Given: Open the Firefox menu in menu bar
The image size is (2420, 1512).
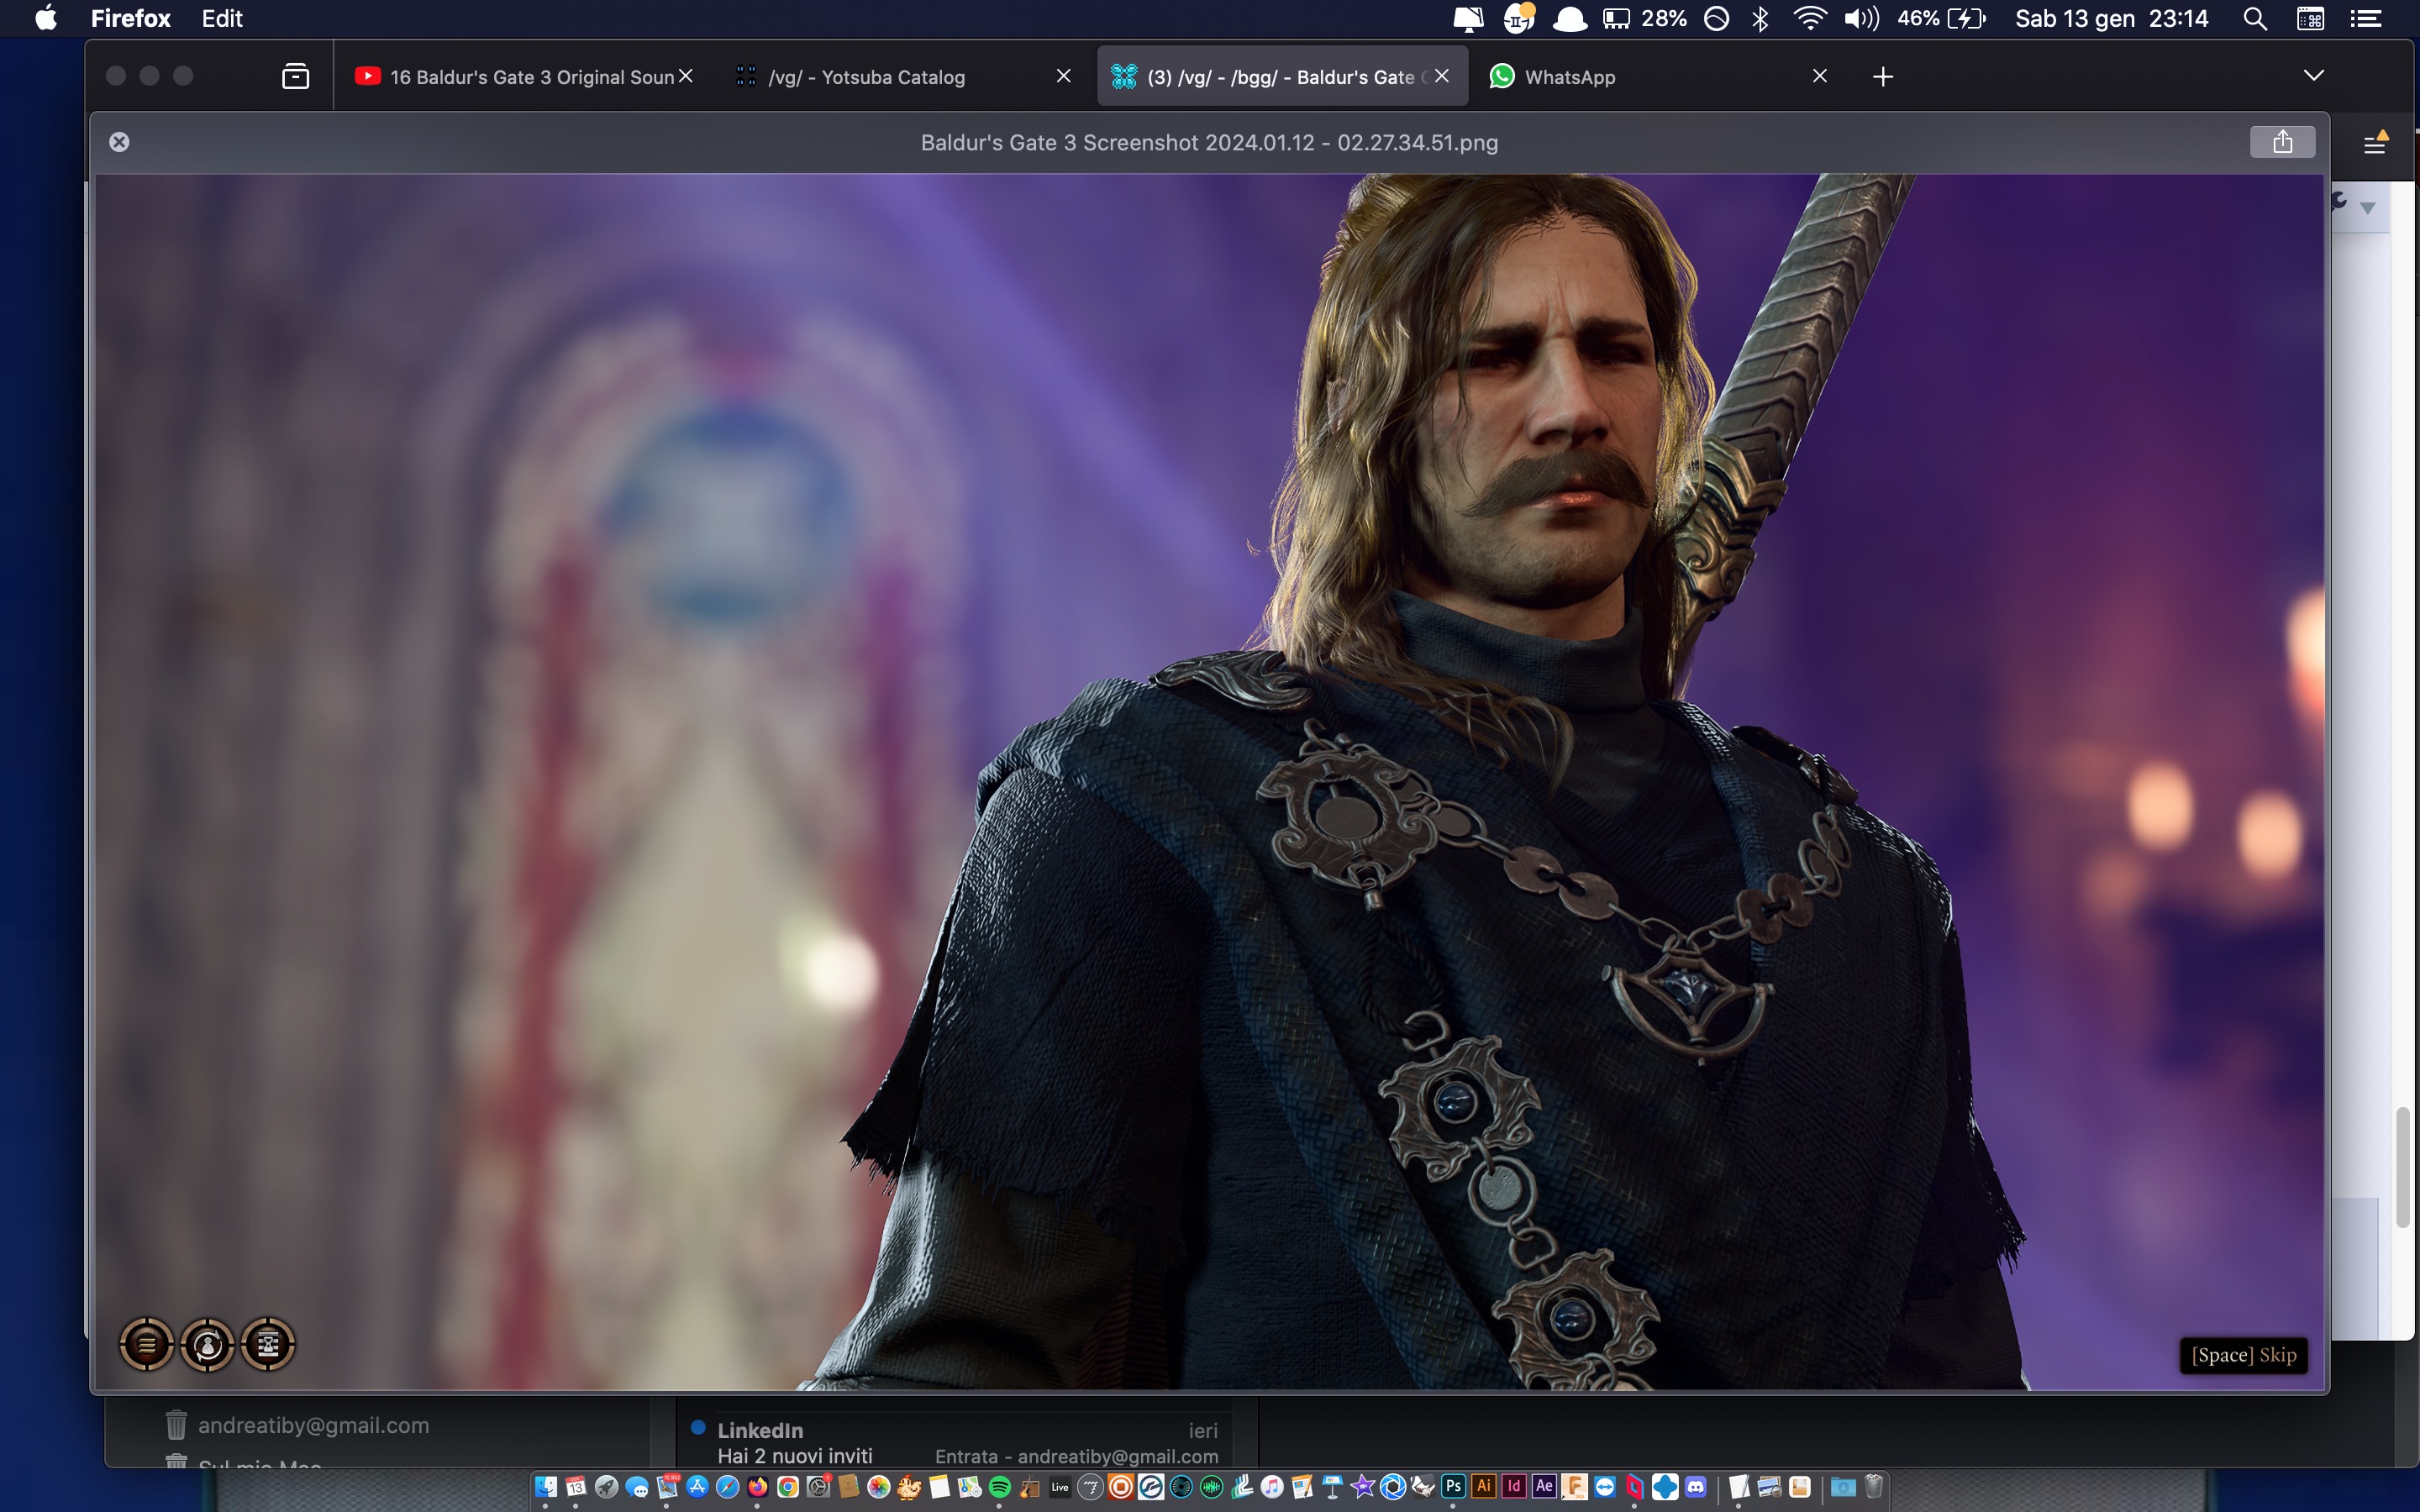Looking at the screenshot, I should point(130,18).
